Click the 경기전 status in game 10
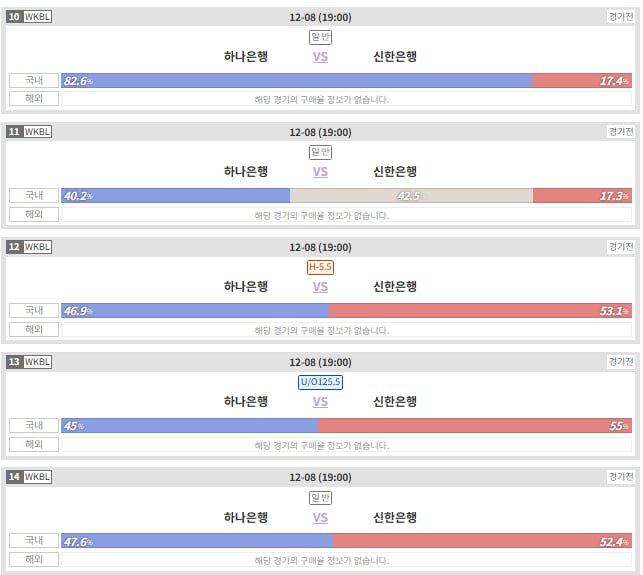643x575 pixels. (619, 17)
